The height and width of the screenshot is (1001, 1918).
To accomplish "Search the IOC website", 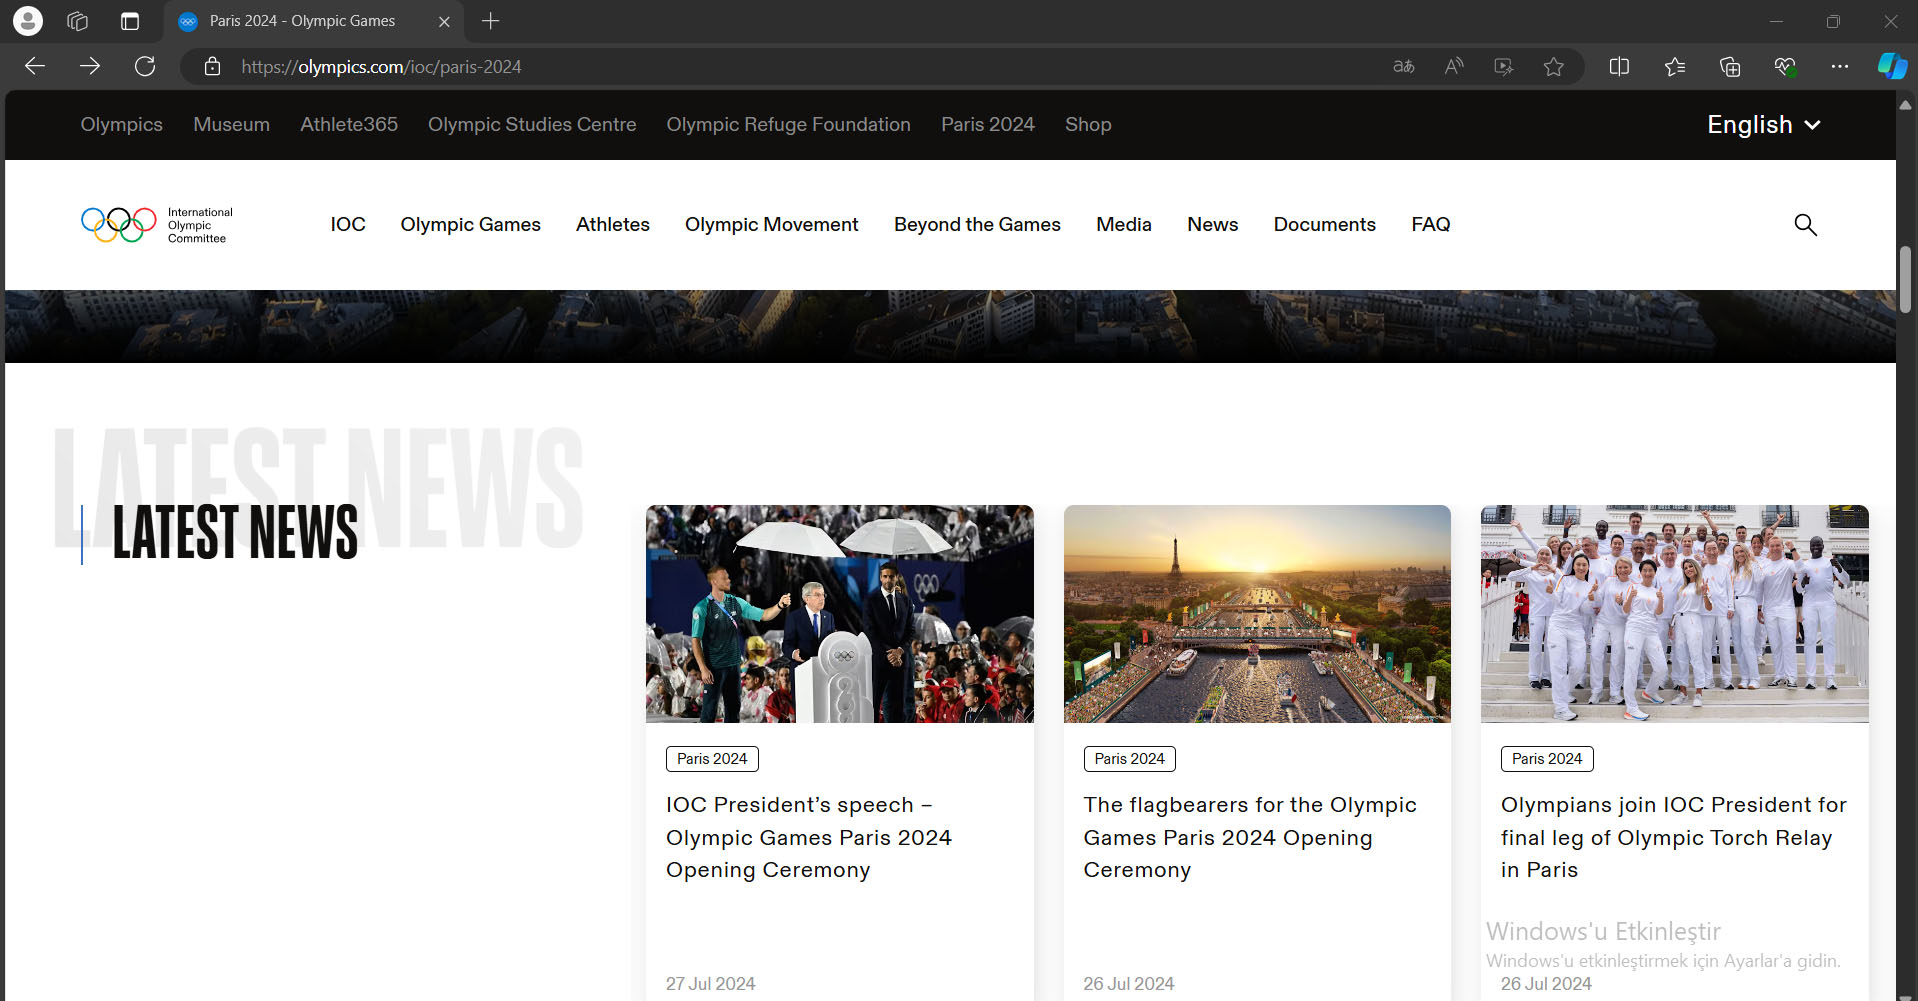I will tap(1805, 225).
